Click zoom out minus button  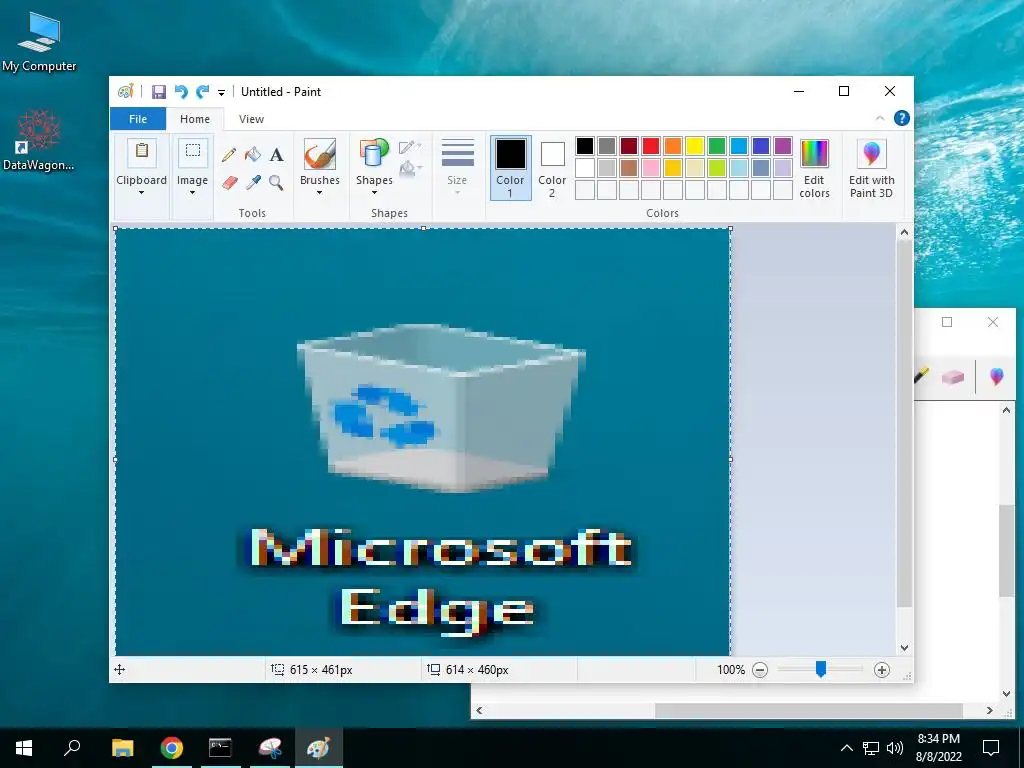760,670
